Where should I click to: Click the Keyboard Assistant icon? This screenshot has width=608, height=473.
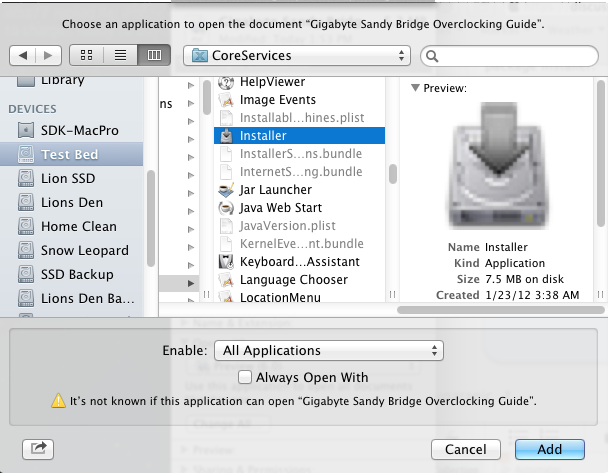tap(226, 262)
